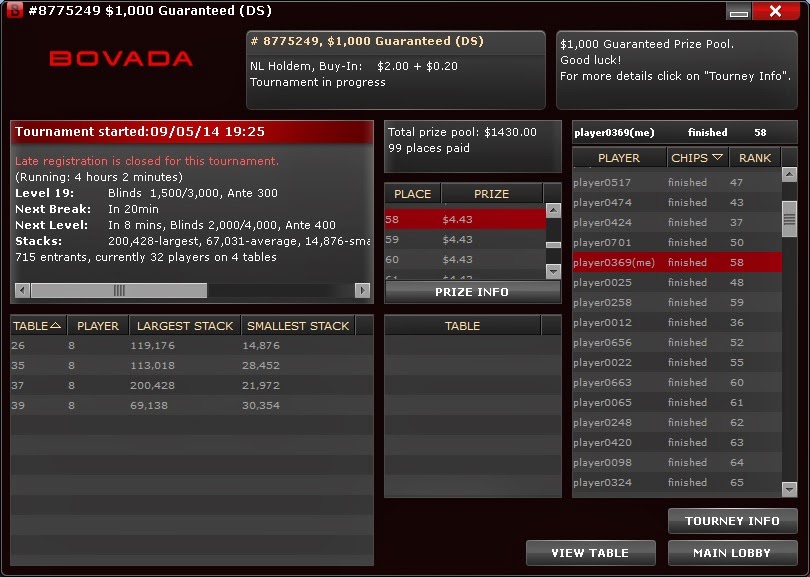Click the BOVADA logo
The height and width of the screenshot is (577, 810).
pyautogui.click(x=121, y=58)
